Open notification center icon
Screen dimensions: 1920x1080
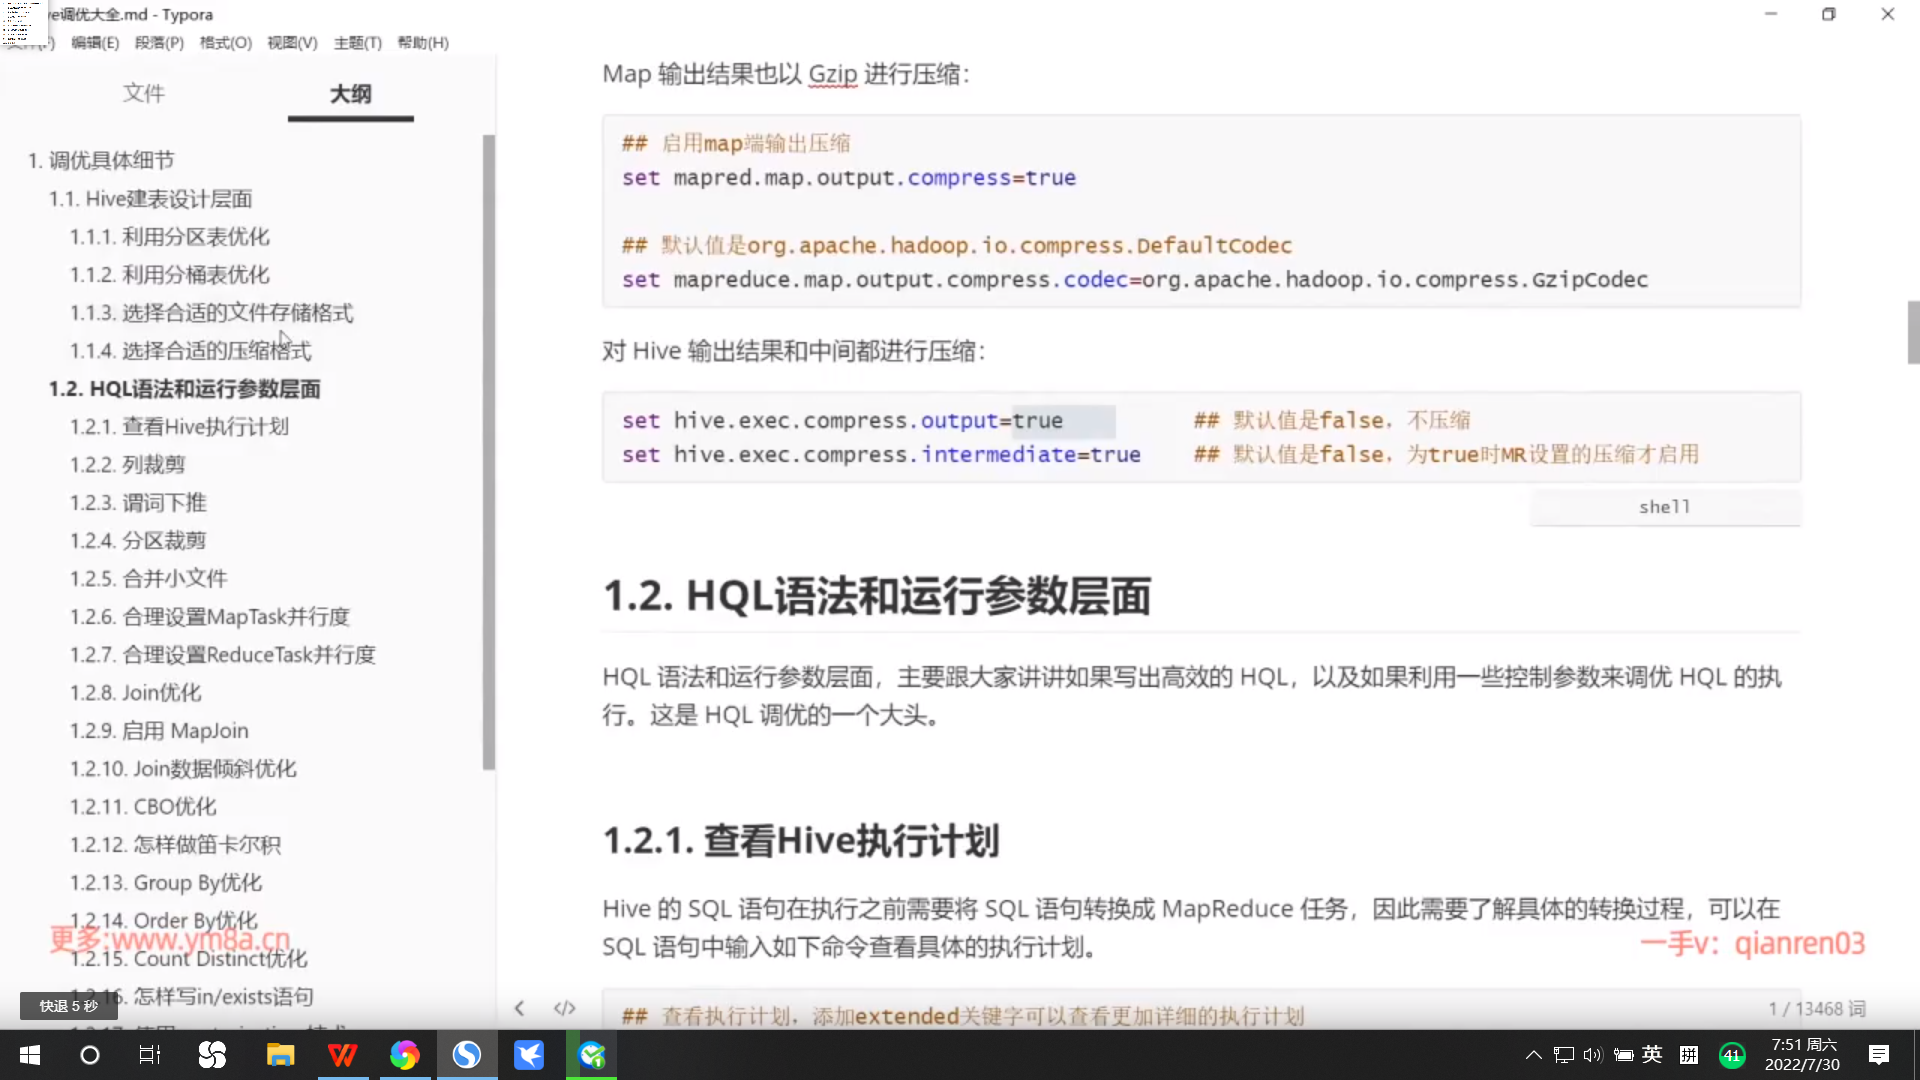[1879, 1055]
